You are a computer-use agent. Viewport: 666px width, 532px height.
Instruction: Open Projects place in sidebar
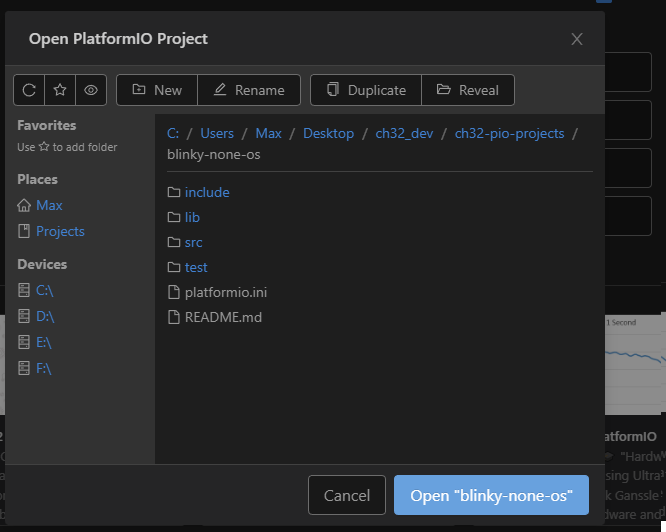pos(60,231)
